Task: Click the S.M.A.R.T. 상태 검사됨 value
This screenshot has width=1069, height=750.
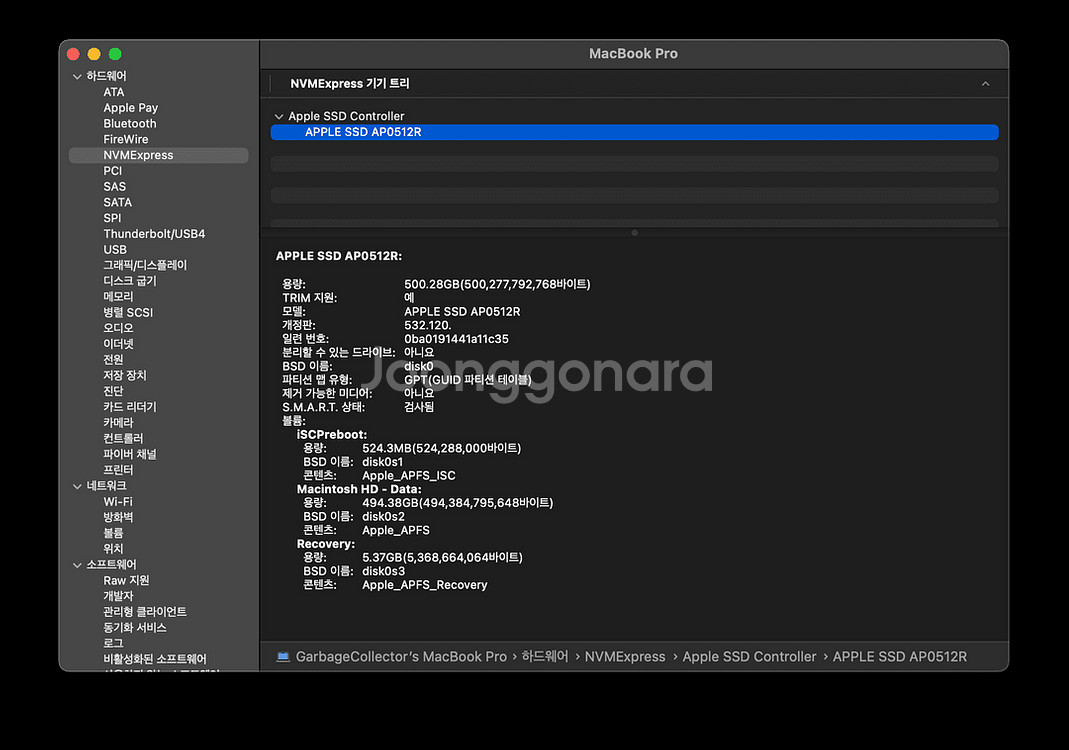Action: [x=419, y=407]
